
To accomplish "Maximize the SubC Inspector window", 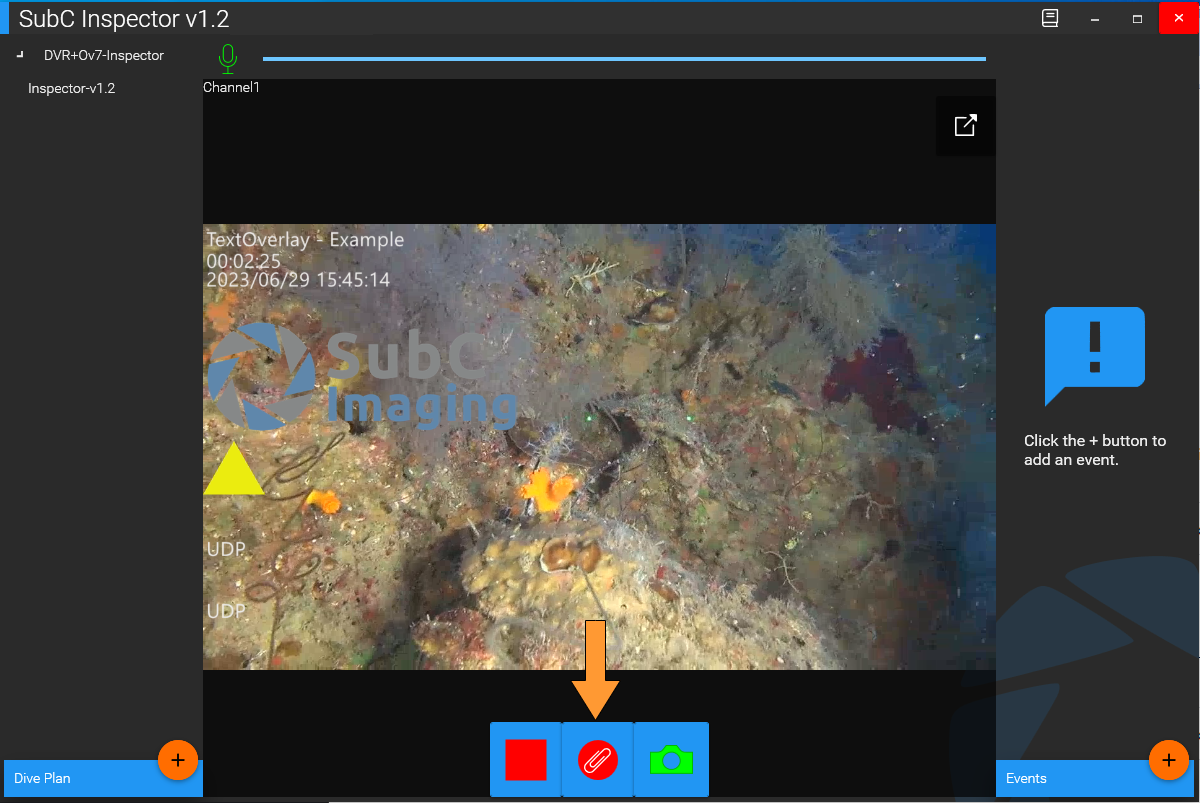I will [1137, 18].
